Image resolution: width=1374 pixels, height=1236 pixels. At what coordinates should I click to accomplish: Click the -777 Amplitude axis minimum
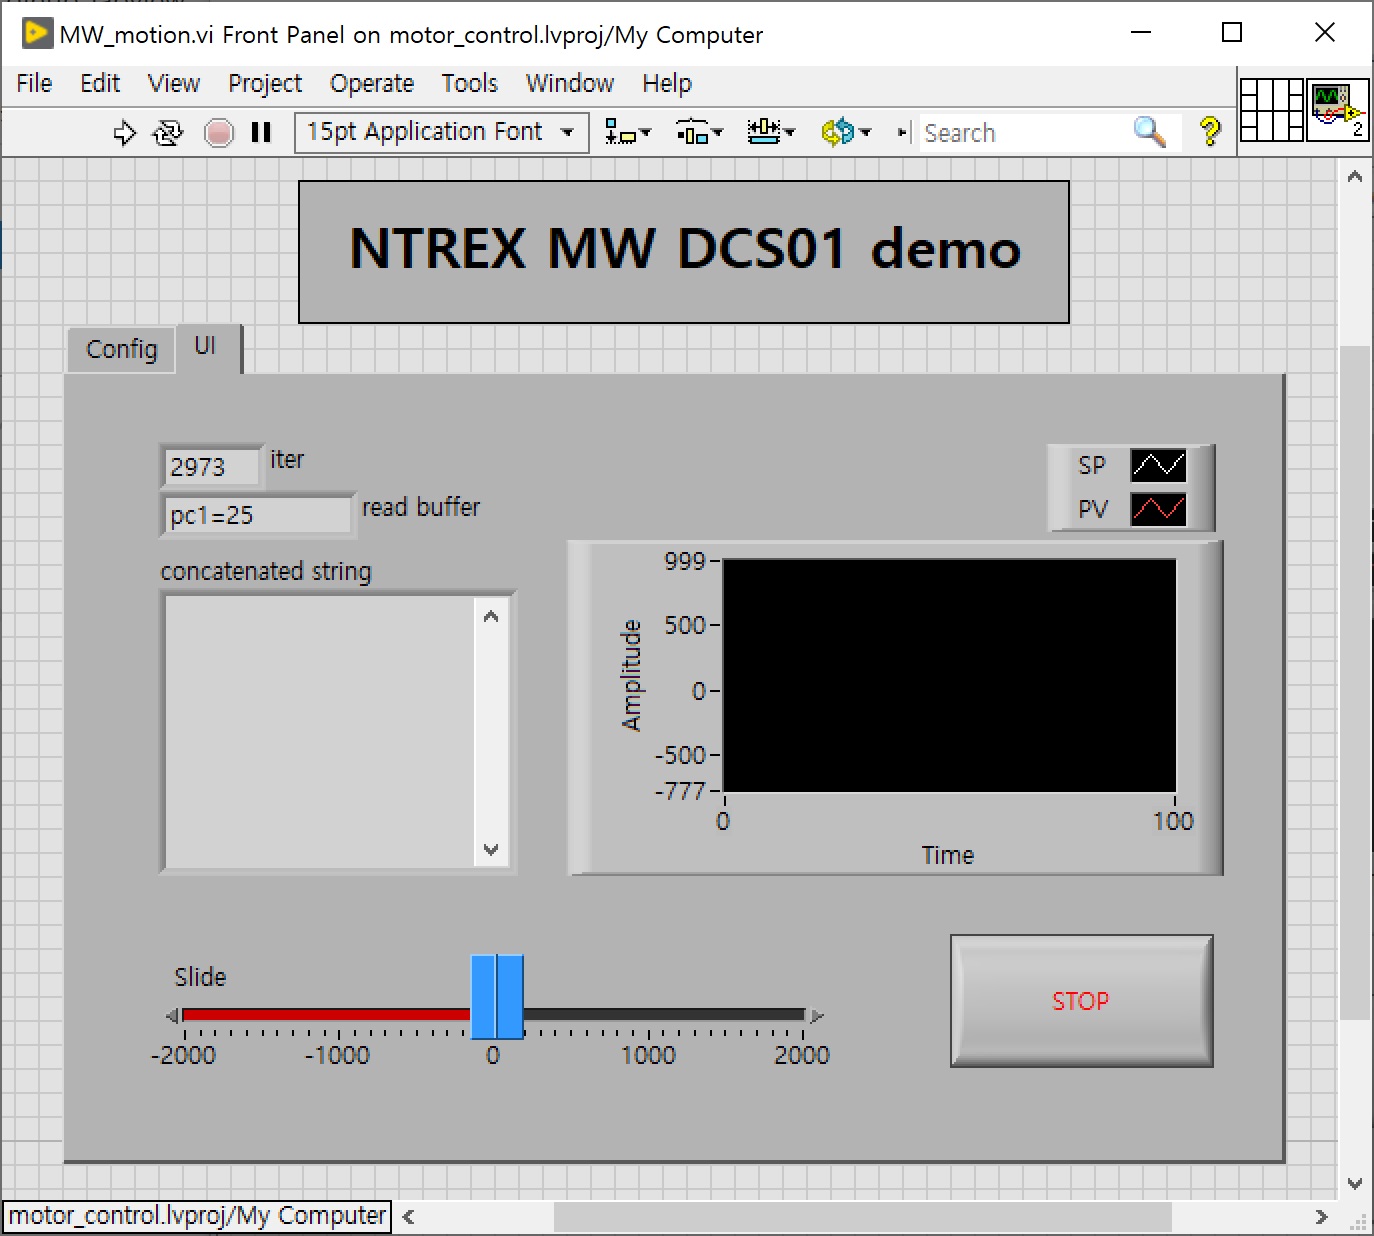pyautogui.click(x=680, y=791)
